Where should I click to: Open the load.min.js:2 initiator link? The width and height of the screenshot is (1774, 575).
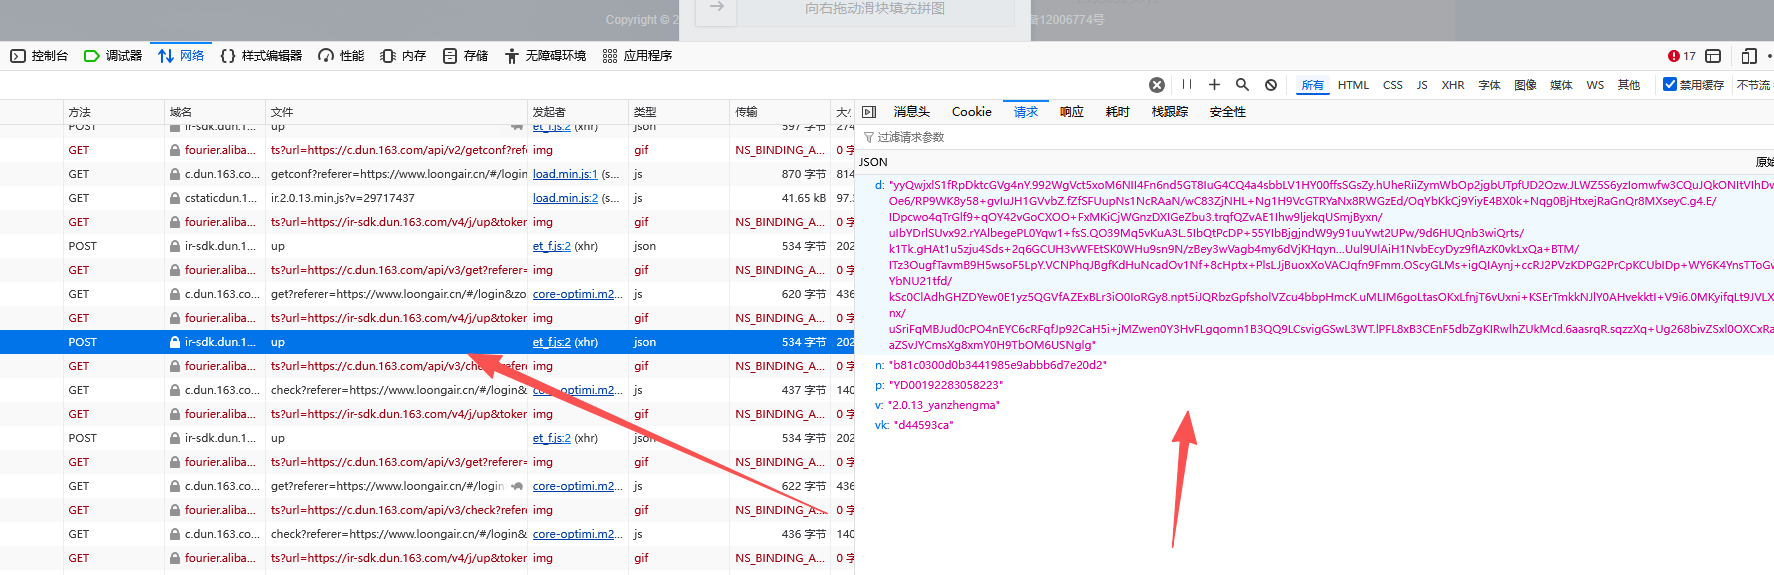[x=565, y=198]
